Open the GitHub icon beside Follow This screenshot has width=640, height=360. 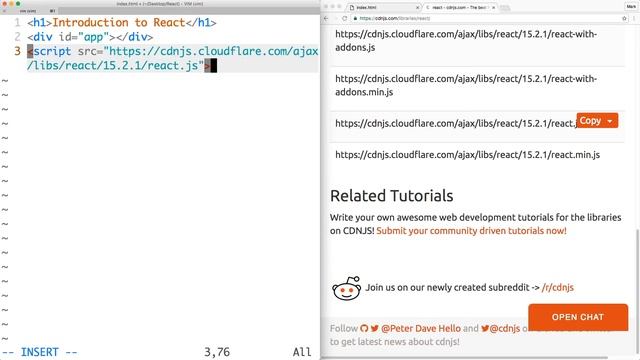click(364, 328)
